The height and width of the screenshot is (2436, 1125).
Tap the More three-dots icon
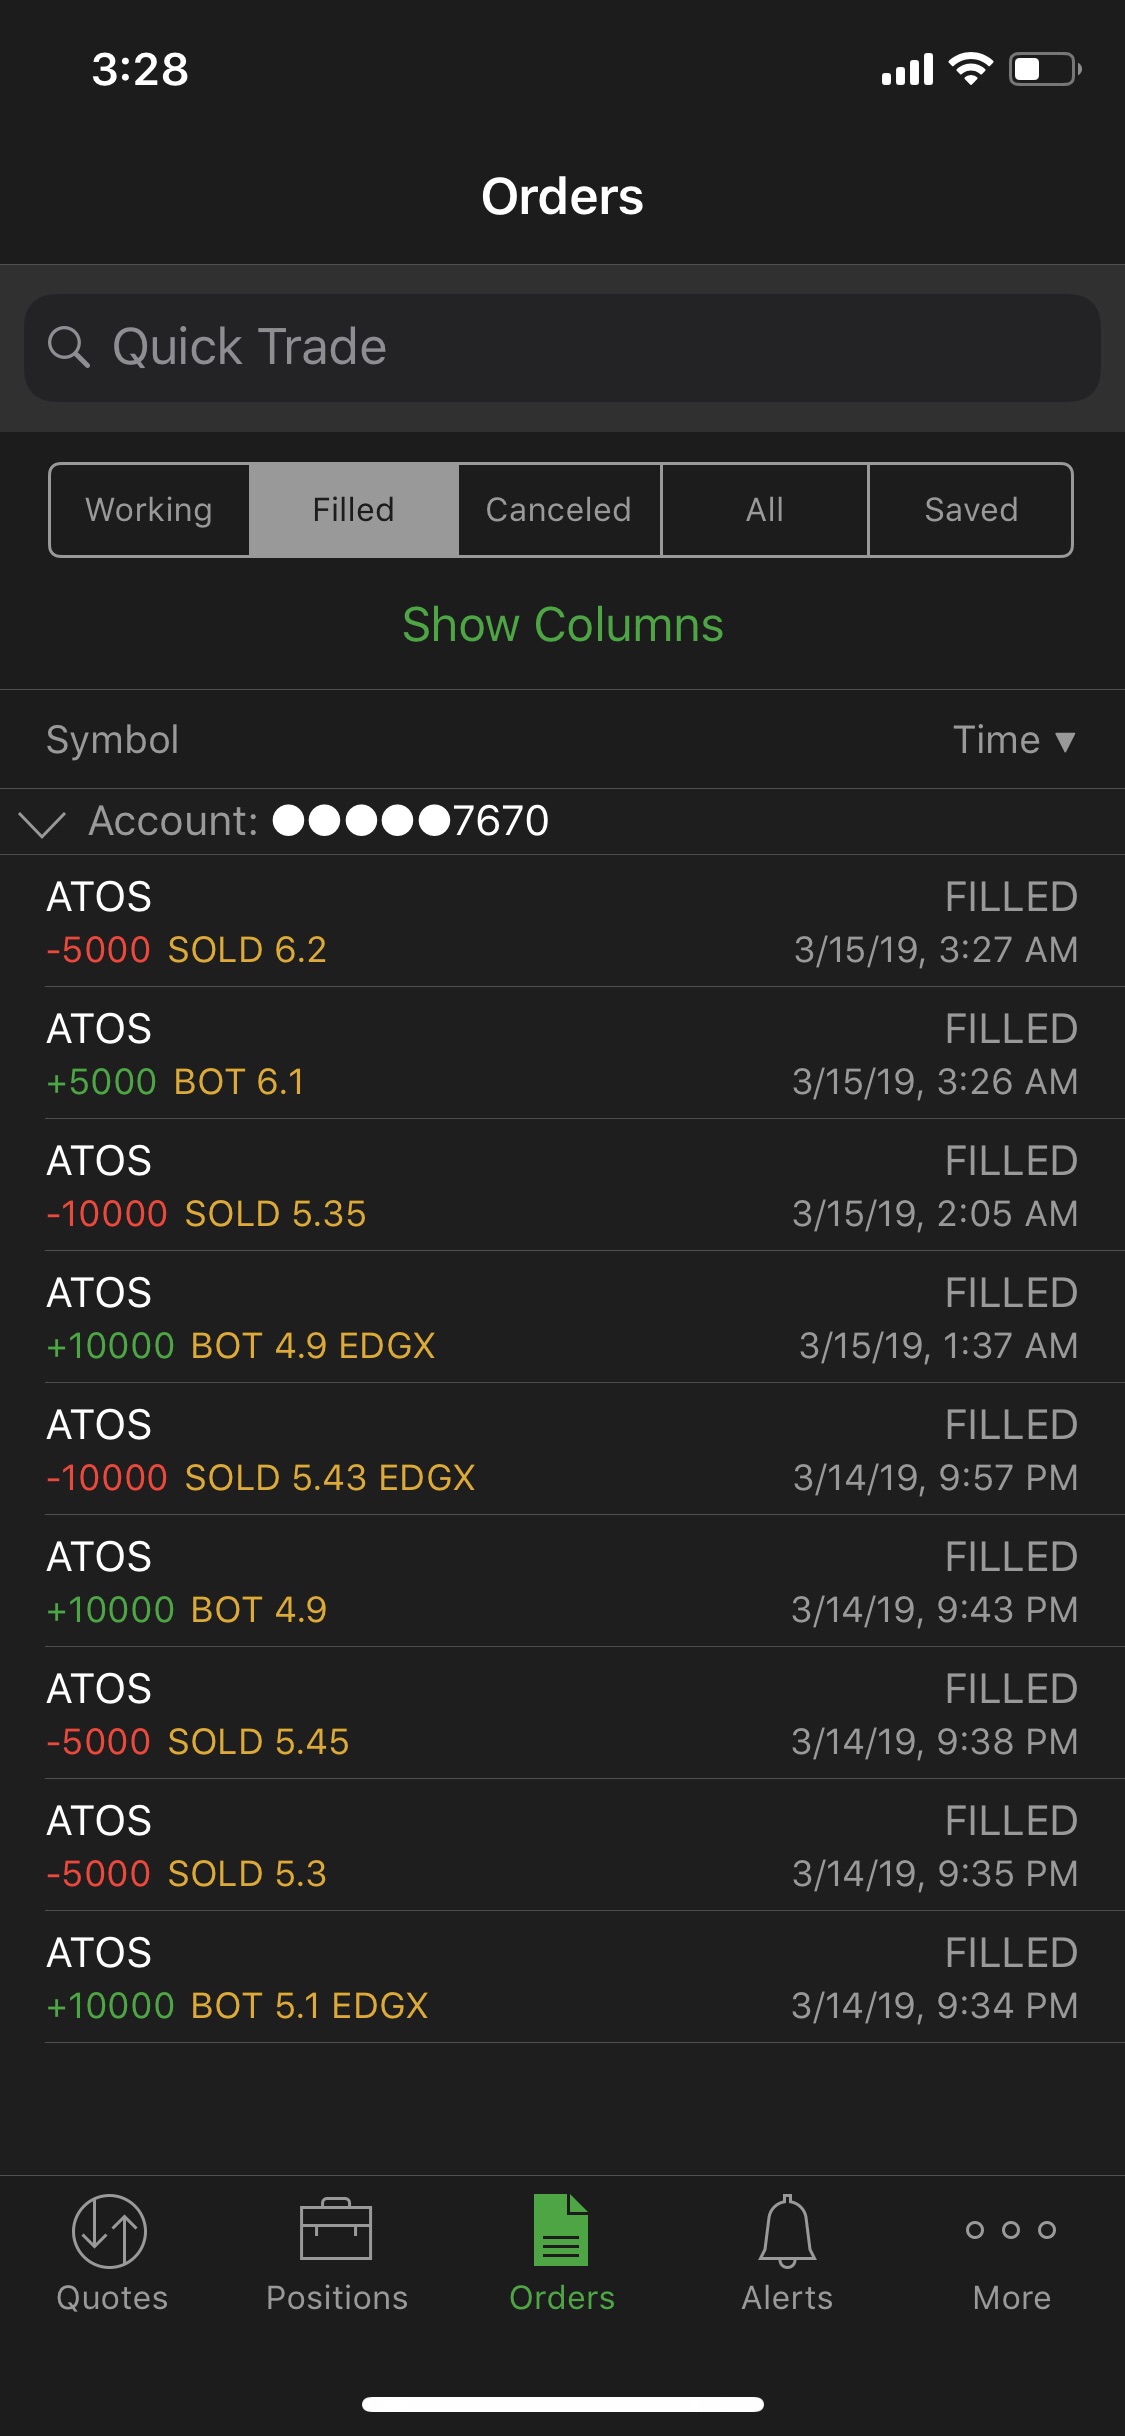(x=1011, y=2230)
